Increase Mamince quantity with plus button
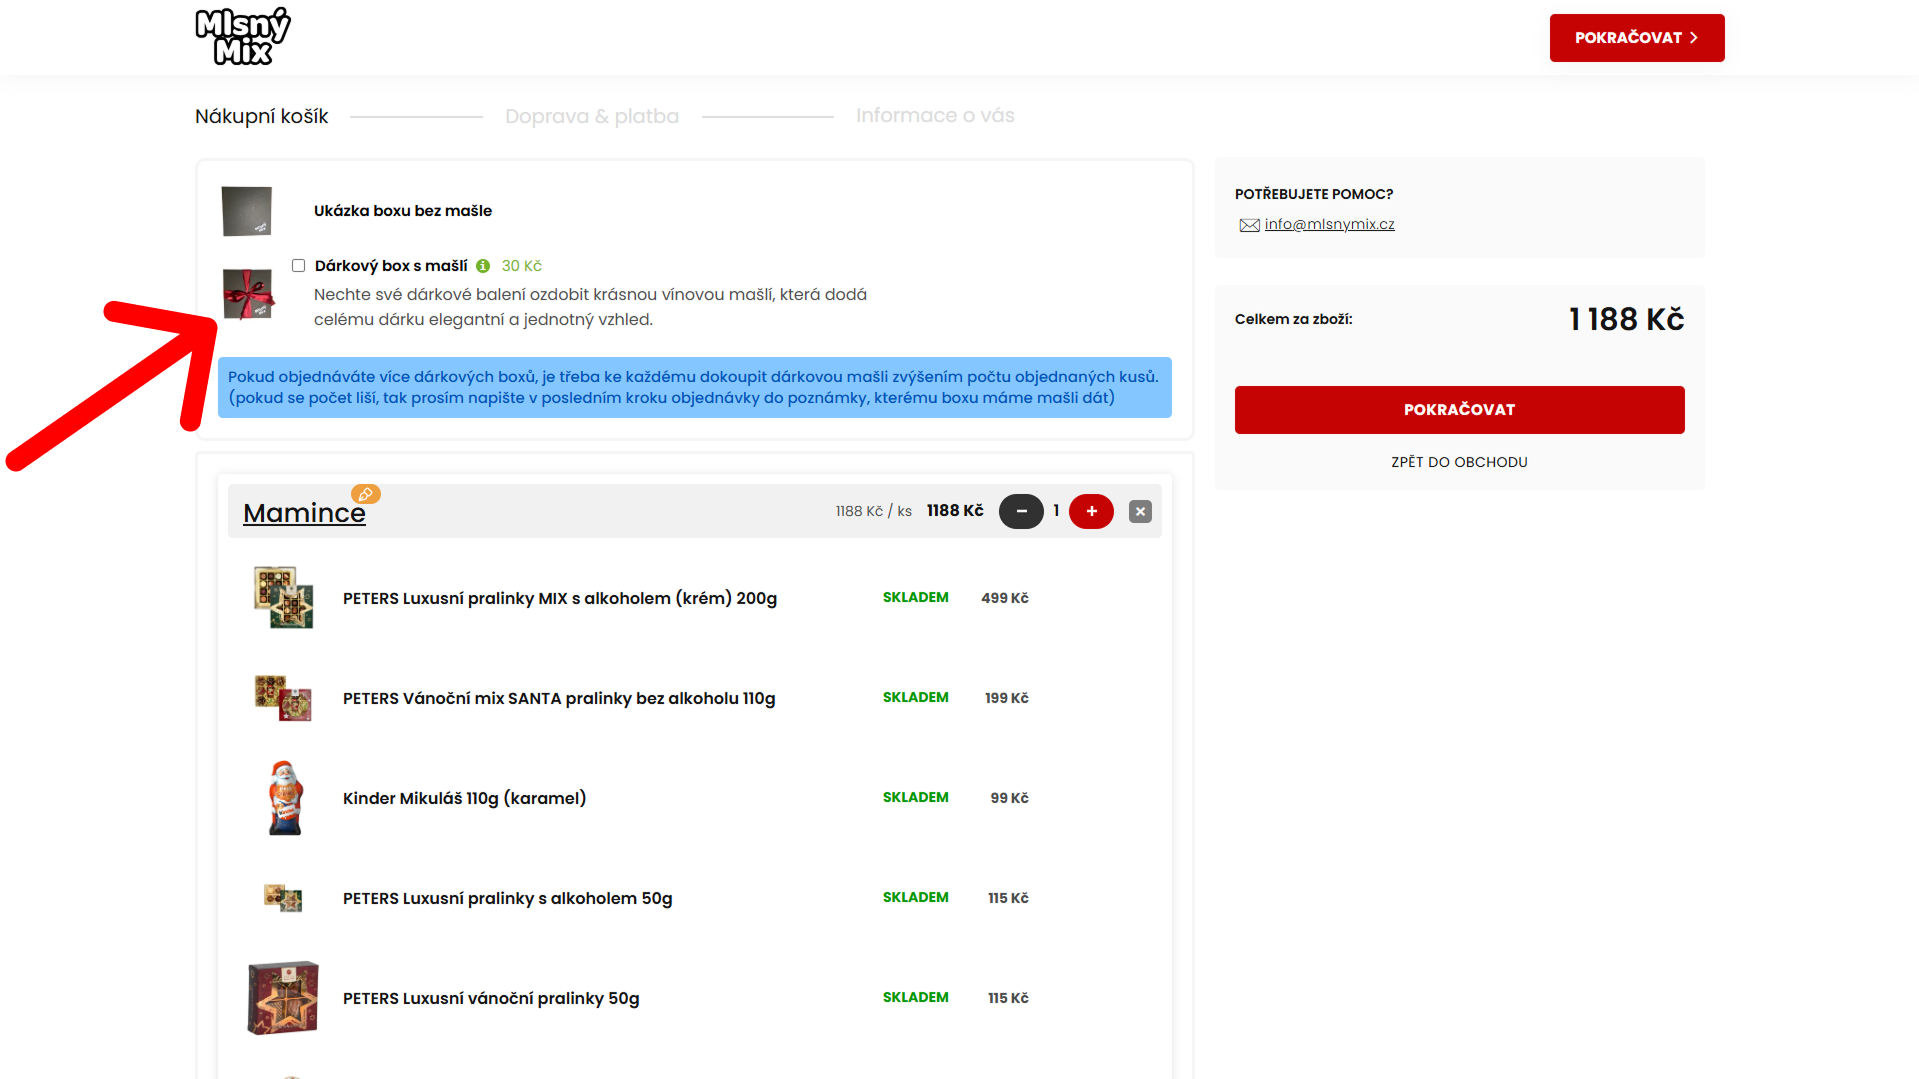The width and height of the screenshot is (1919, 1079). point(1091,511)
